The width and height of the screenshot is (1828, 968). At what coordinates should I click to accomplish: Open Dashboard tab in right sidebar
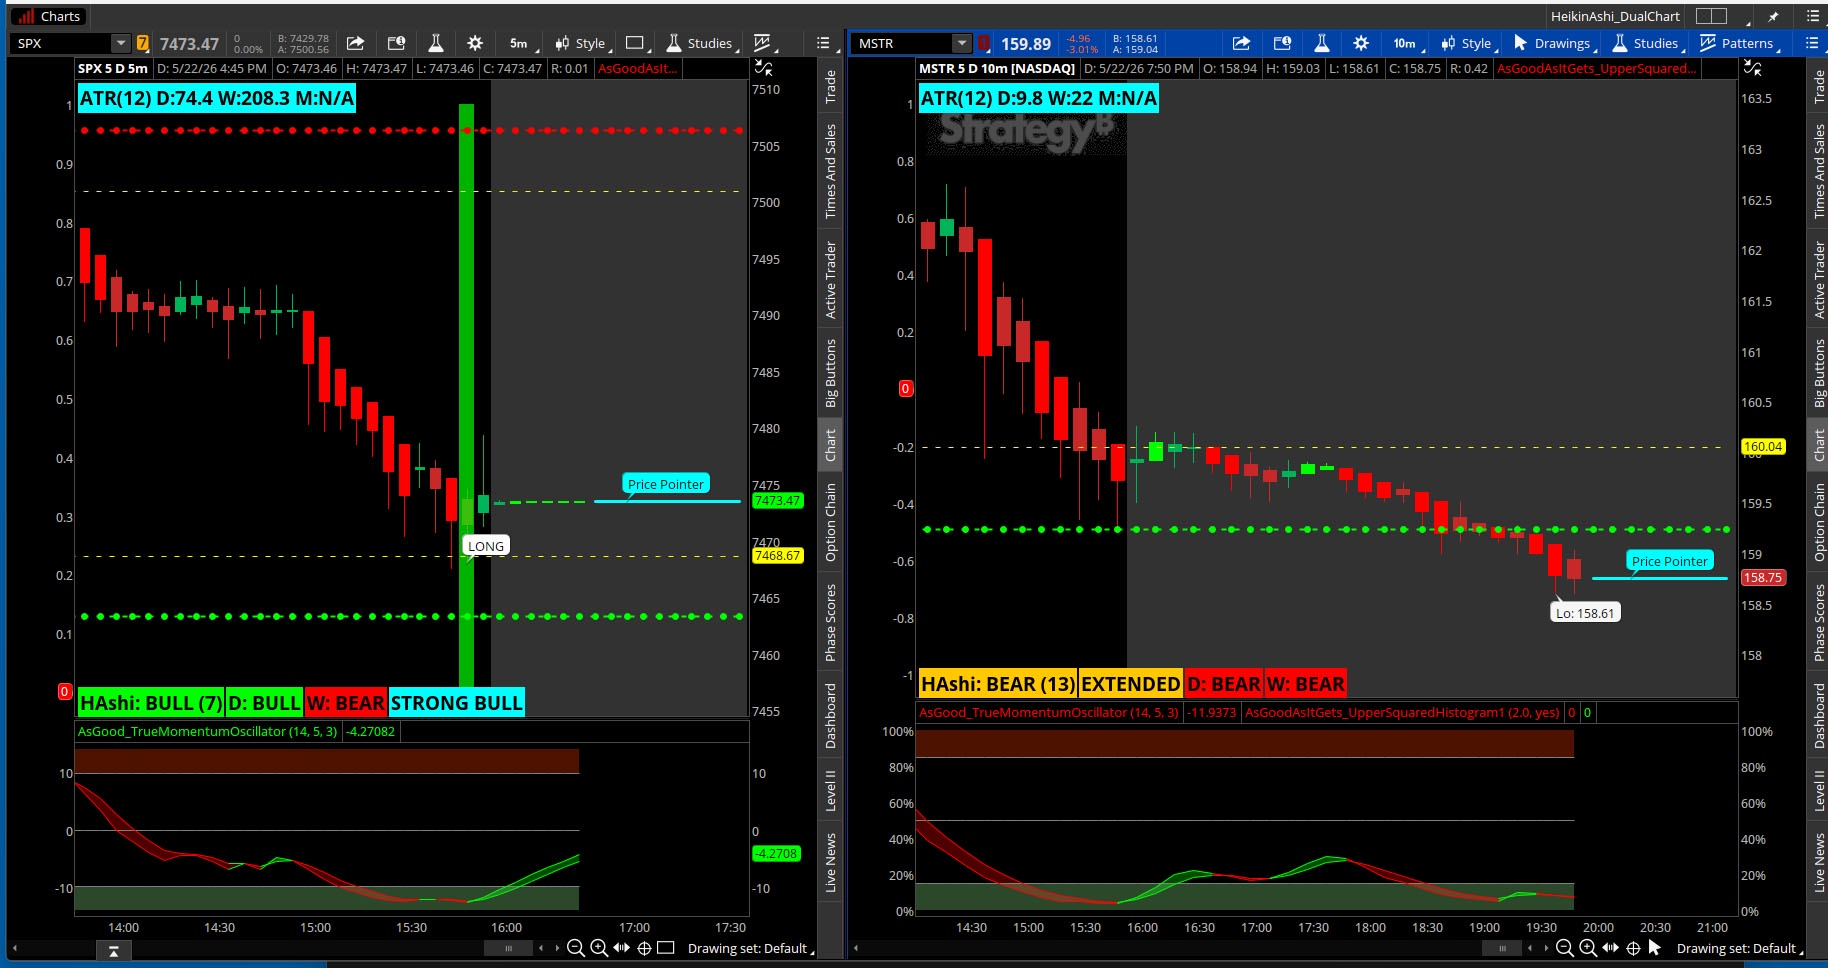click(x=1819, y=715)
